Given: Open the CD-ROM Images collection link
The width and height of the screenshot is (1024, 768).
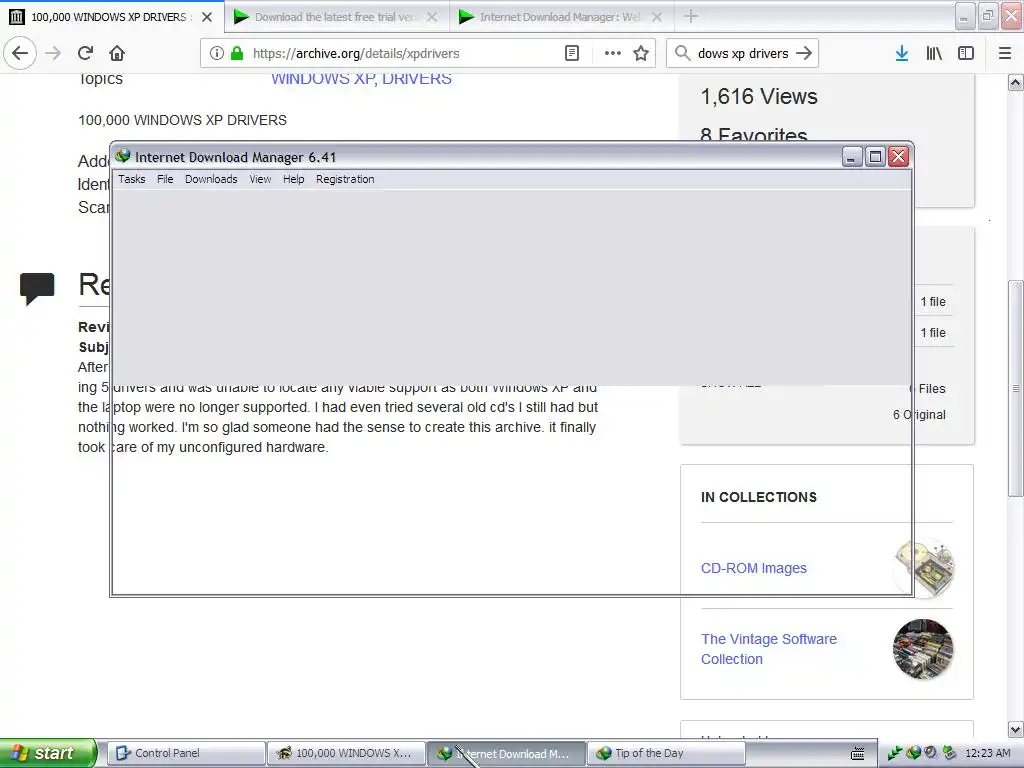Looking at the screenshot, I should click(754, 568).
